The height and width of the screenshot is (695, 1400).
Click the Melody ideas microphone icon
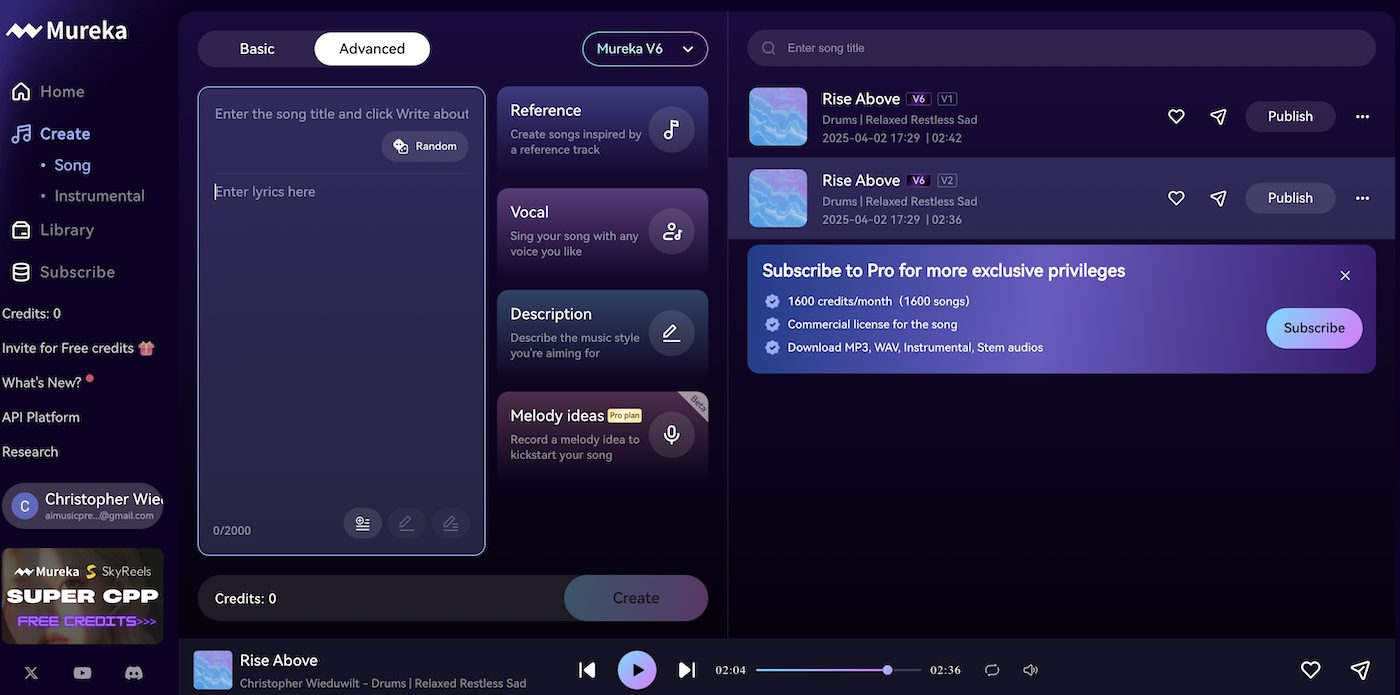click(671, 435)
